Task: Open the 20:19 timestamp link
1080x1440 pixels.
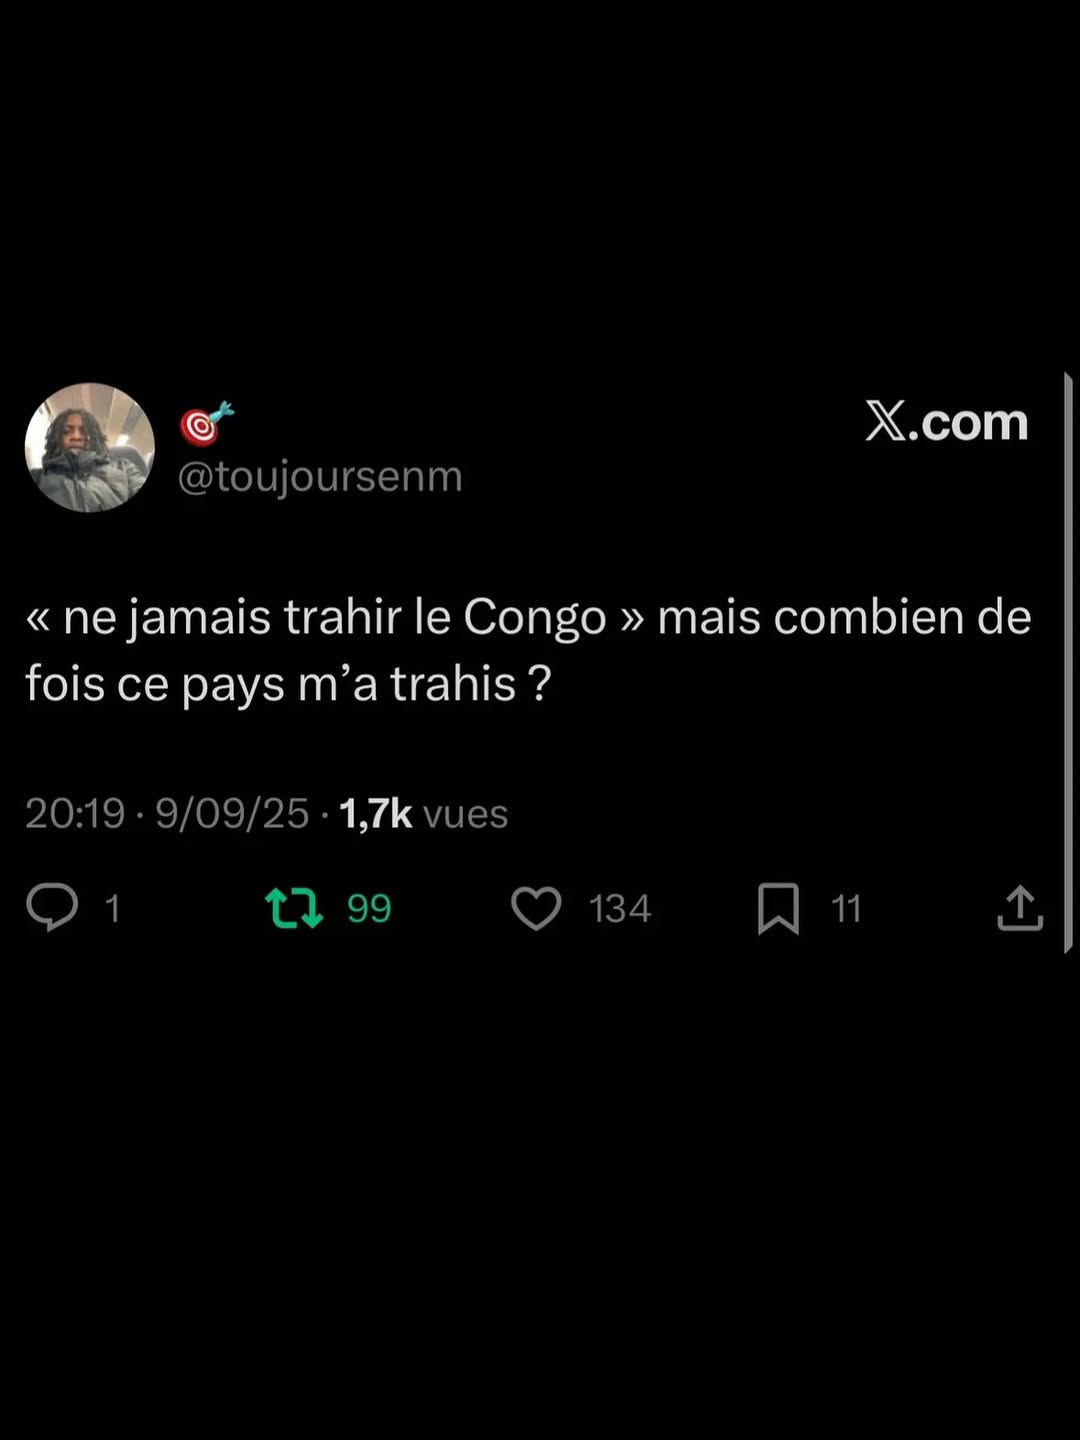Action: [x=75, y=814]
